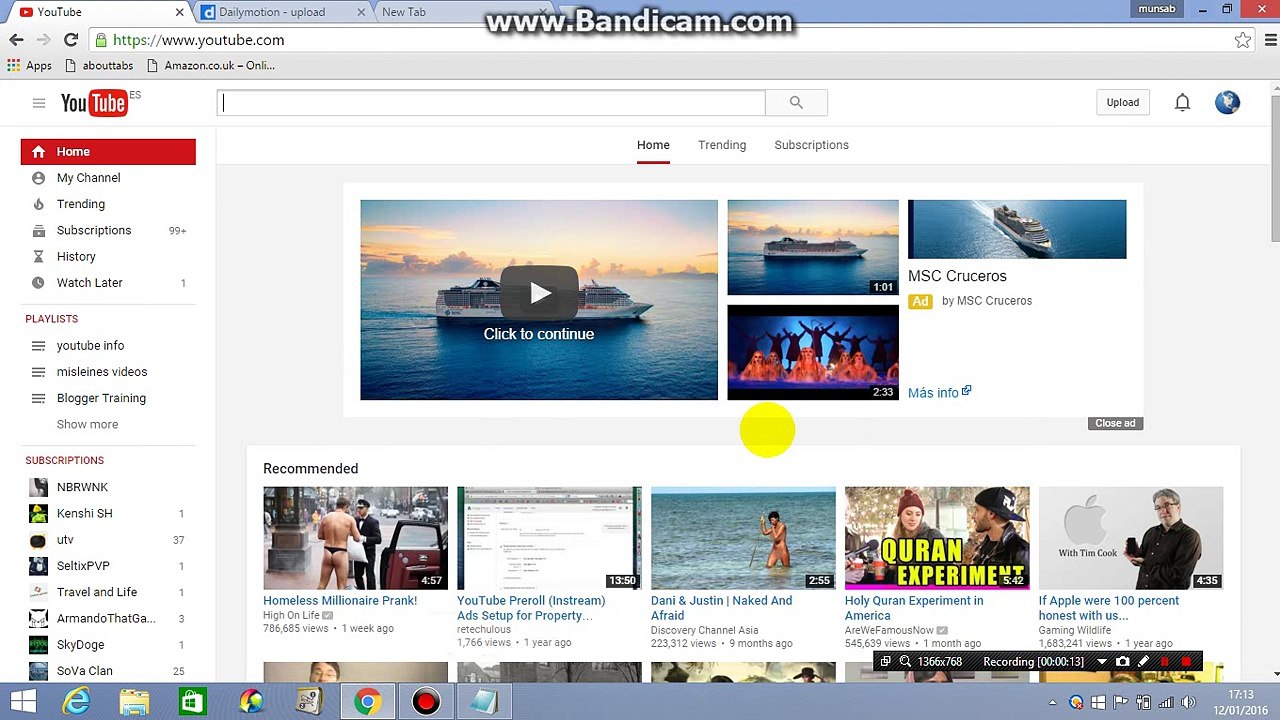1280x720 pixels.
Task: Open the notifications bell
Action: click(1182, 102)
